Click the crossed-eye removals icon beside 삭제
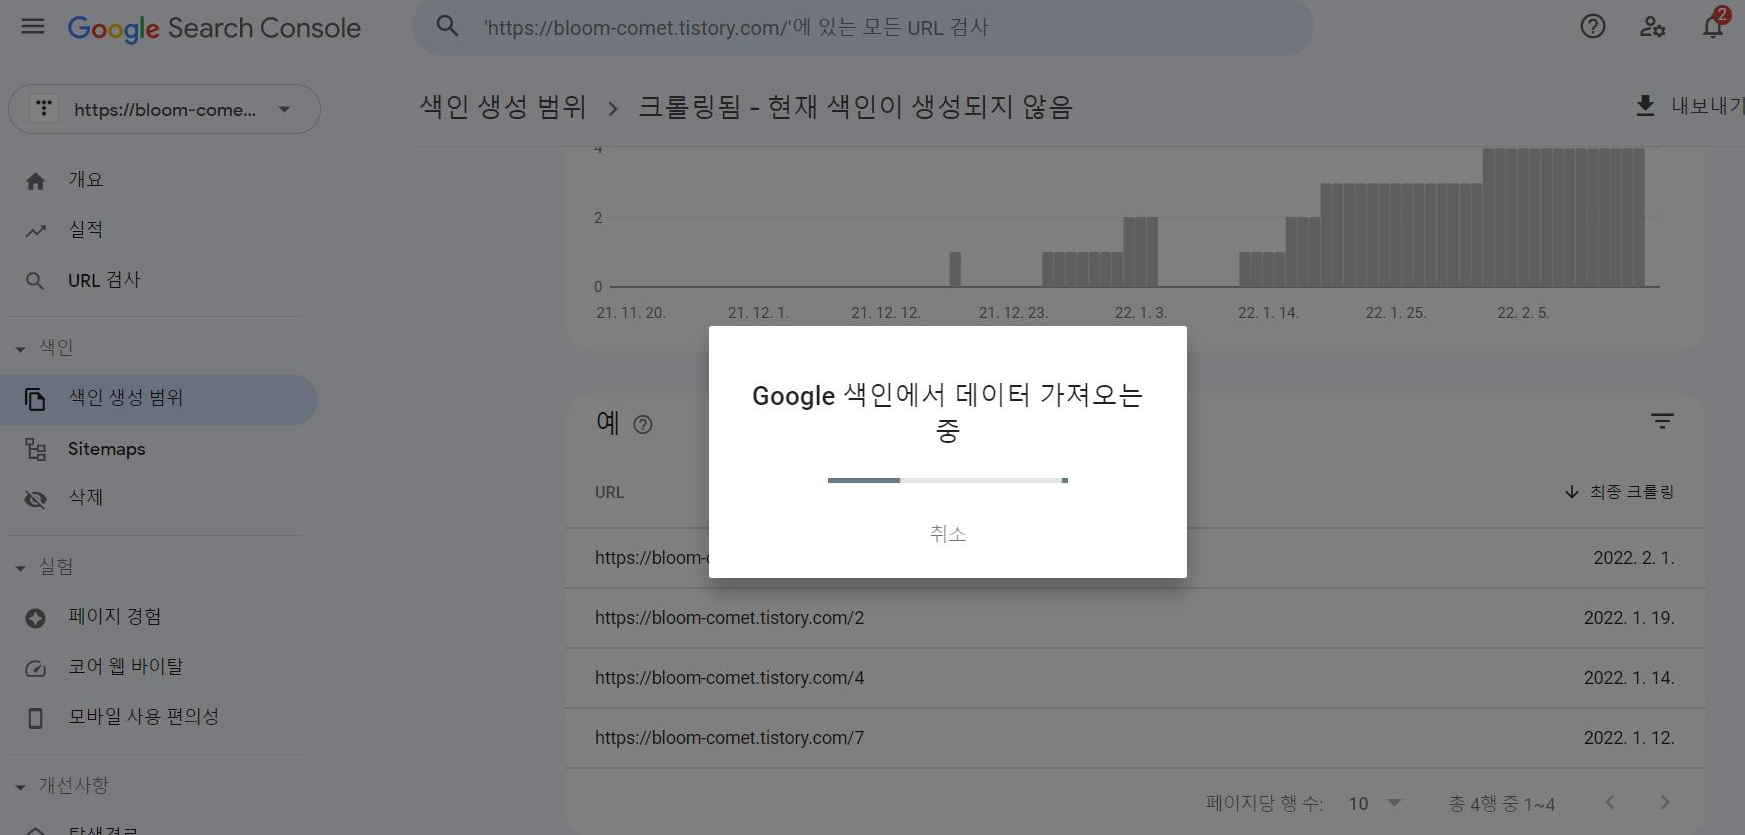Screen dimensions: 1745x835 click(35, 498)
